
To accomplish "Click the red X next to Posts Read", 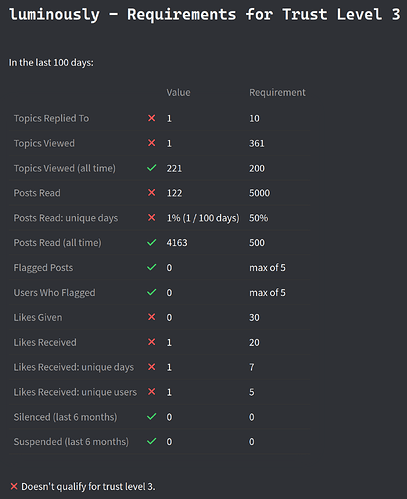I will 152,193.
